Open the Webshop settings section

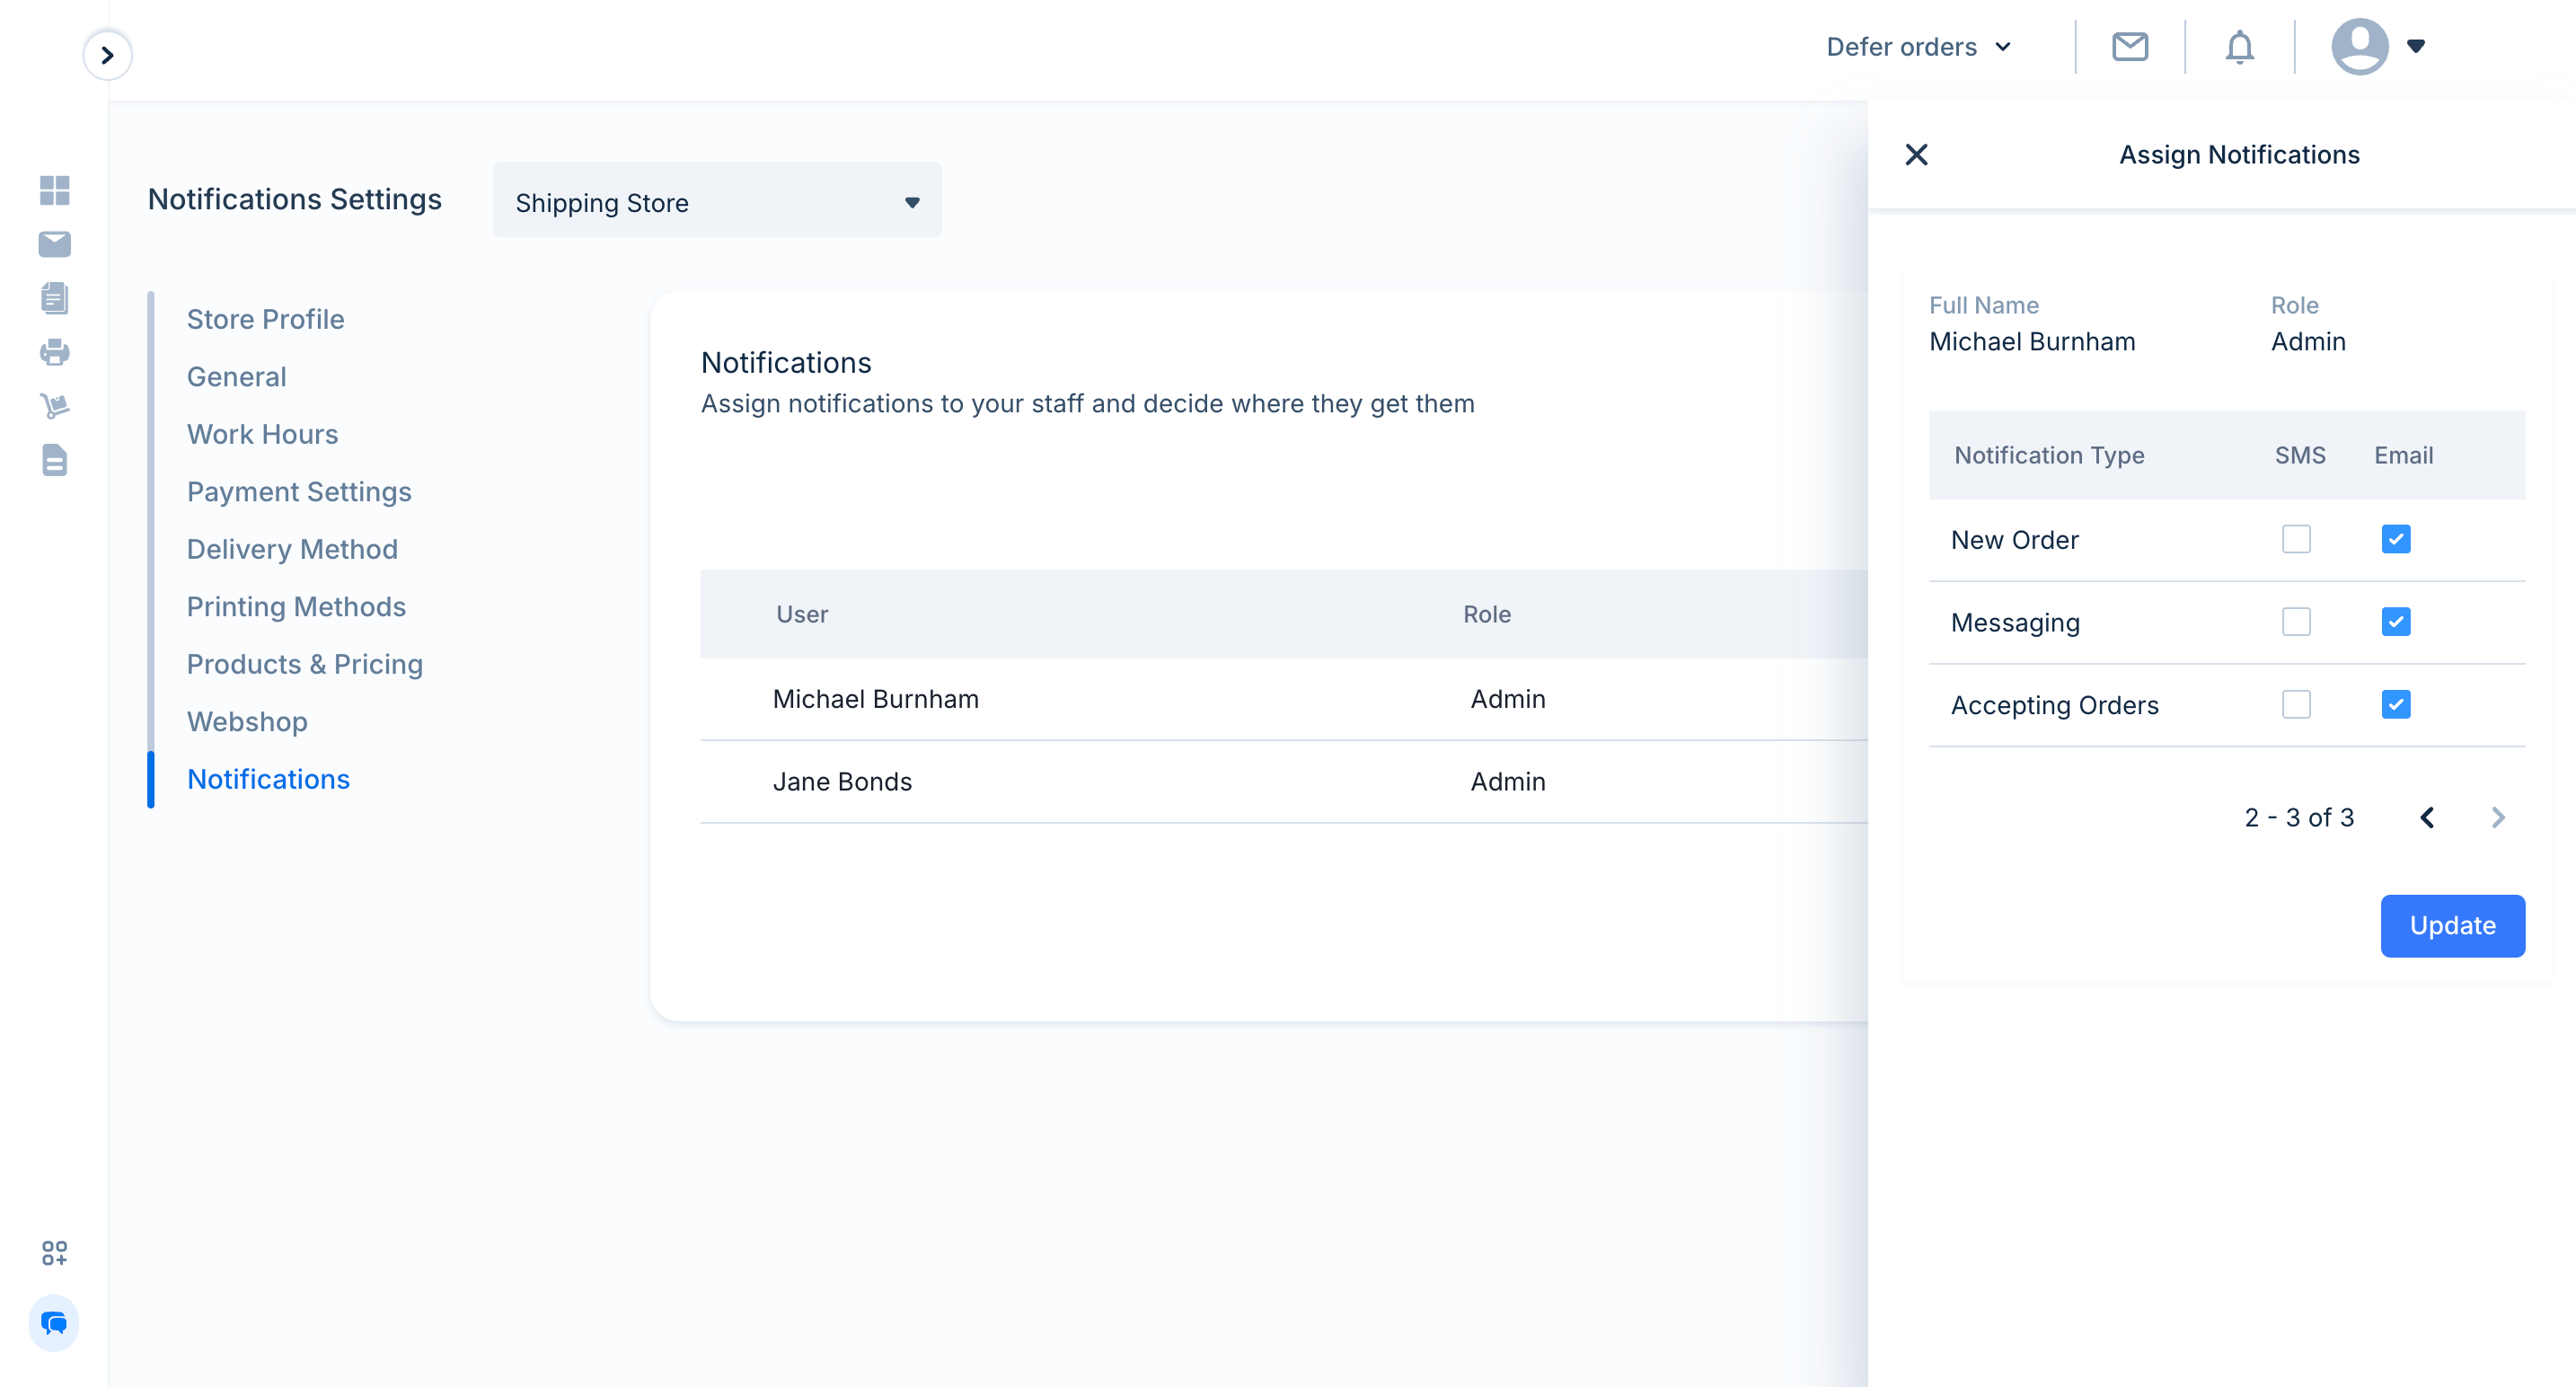click(x=247, y=722)
